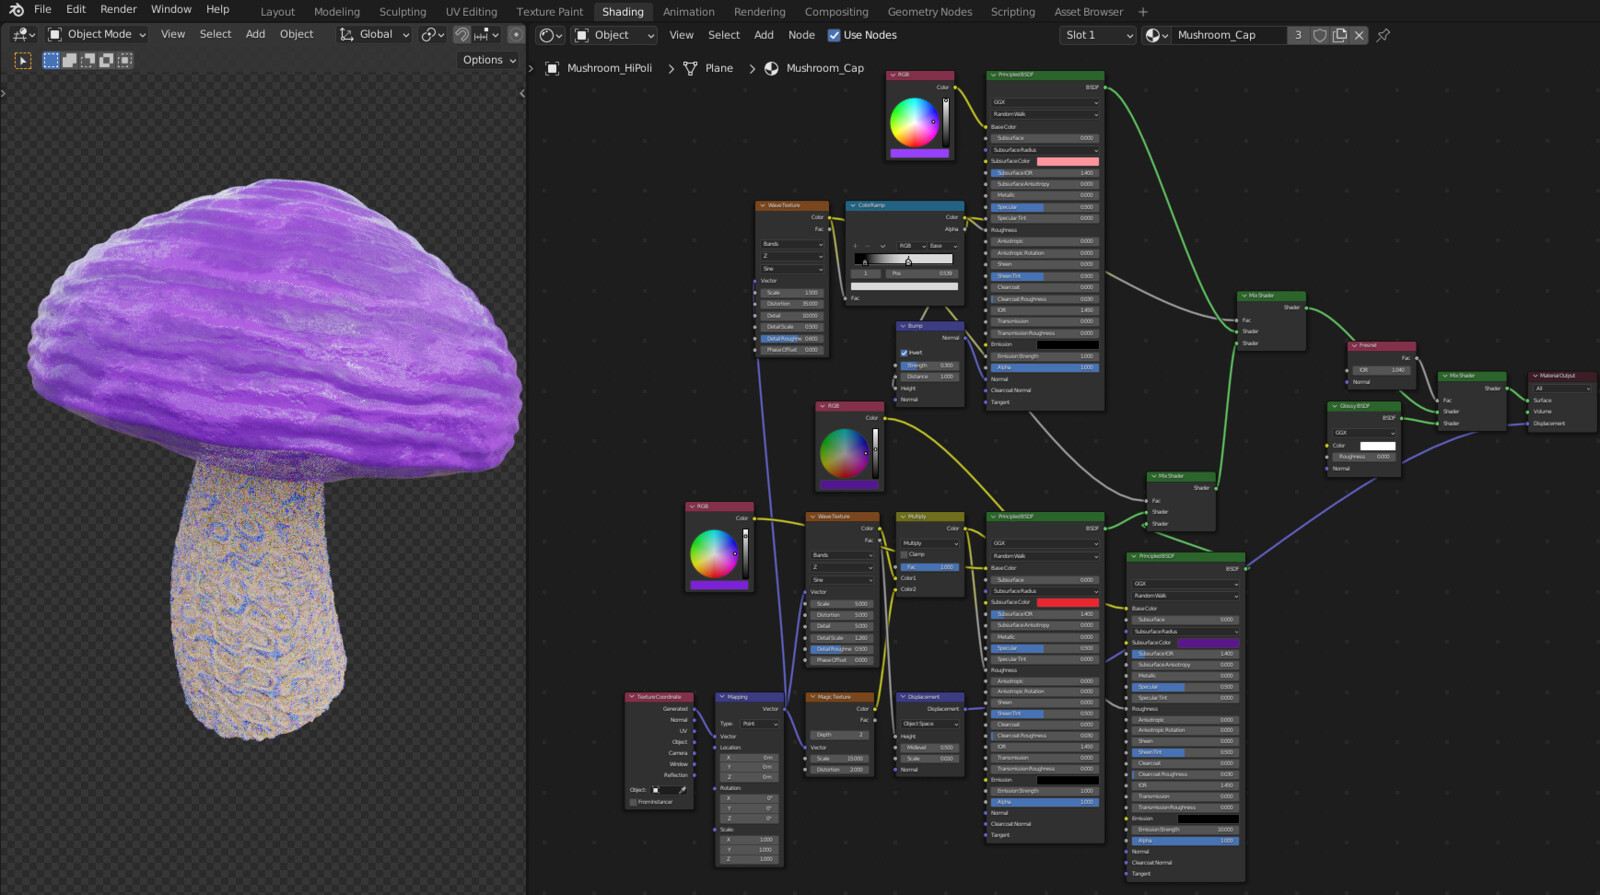This screenshot has width=1600, height=895.
Task: Click the unlink material X icon
Action: click(x=1359, y=35)
